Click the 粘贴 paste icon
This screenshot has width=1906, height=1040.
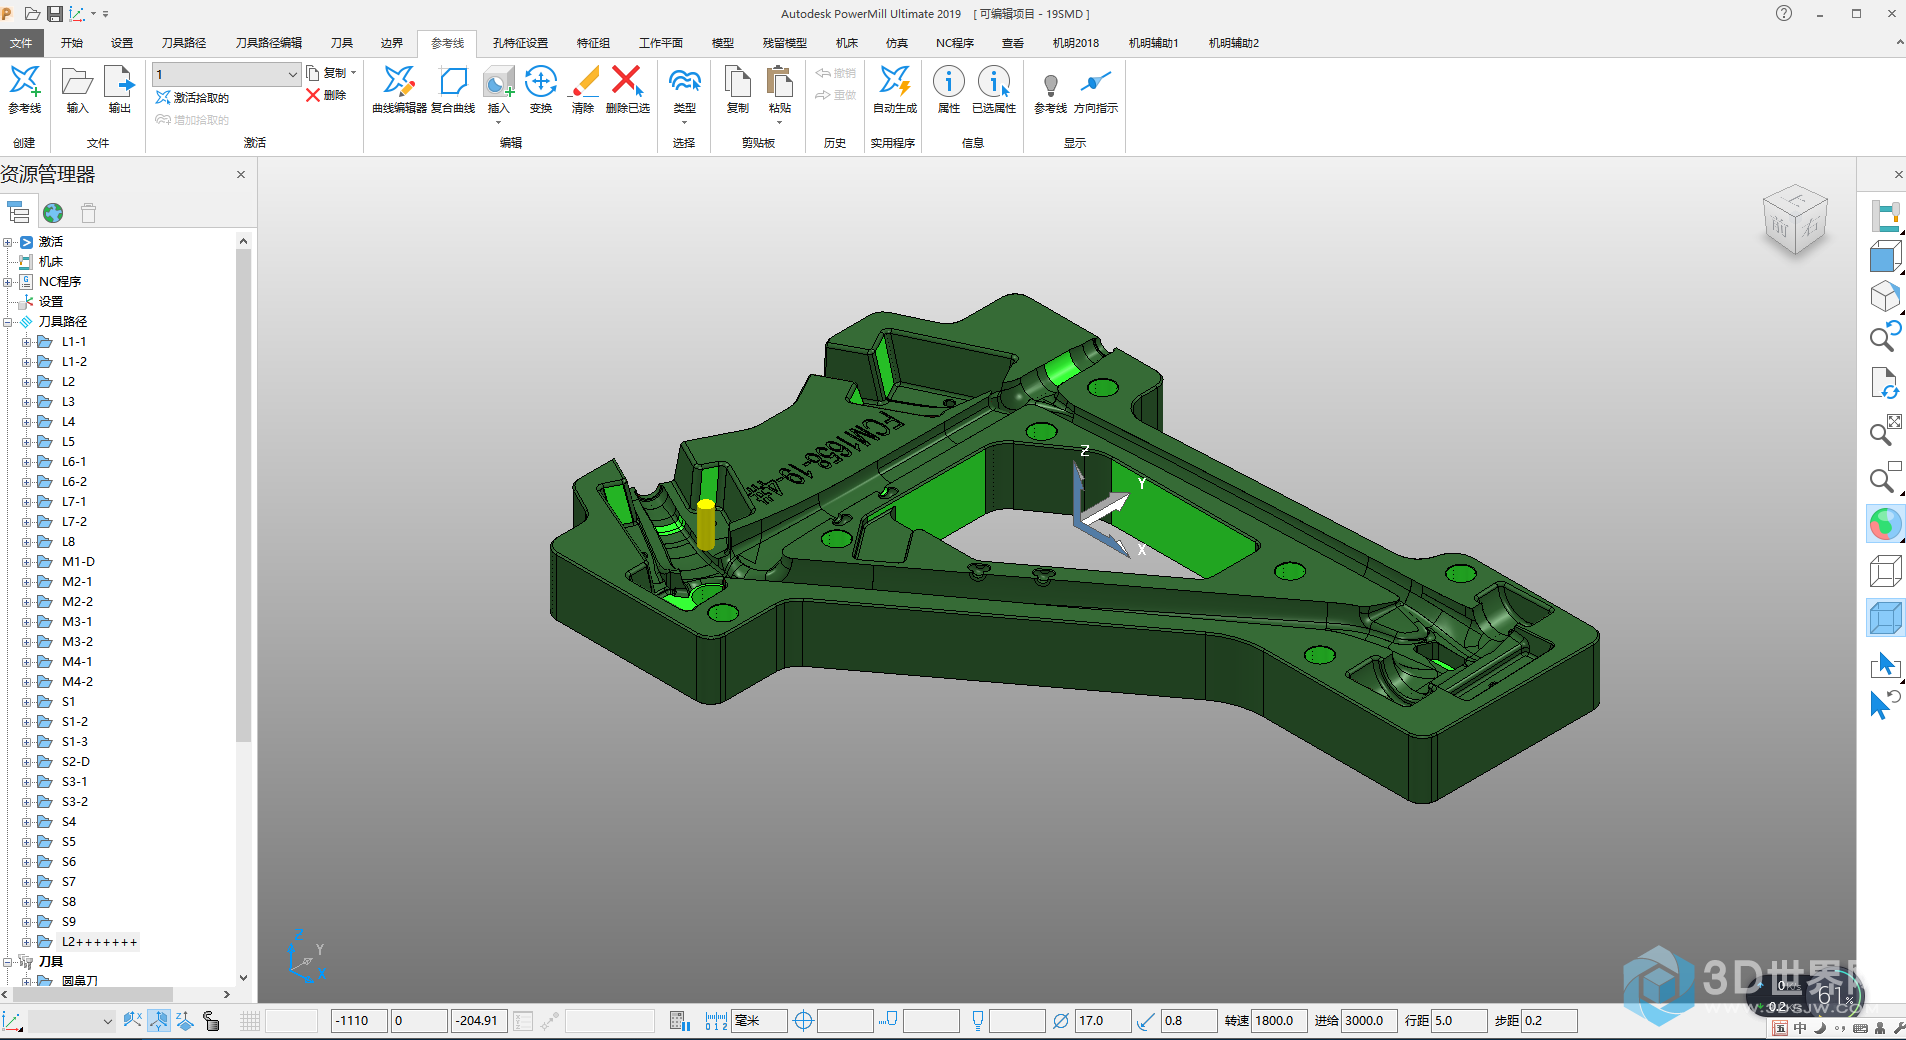(x=780, y=82)
